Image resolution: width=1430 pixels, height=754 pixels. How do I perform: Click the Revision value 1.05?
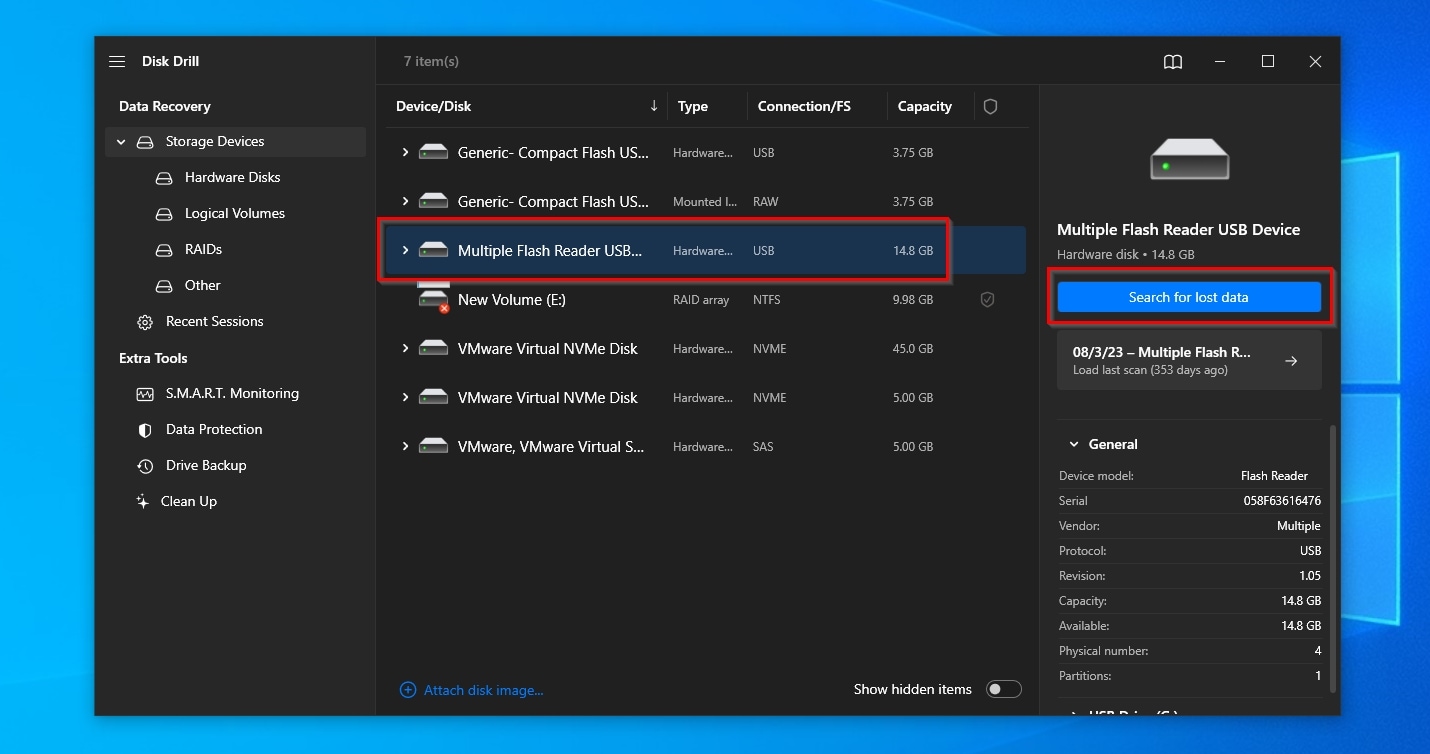coord(1309,576)
